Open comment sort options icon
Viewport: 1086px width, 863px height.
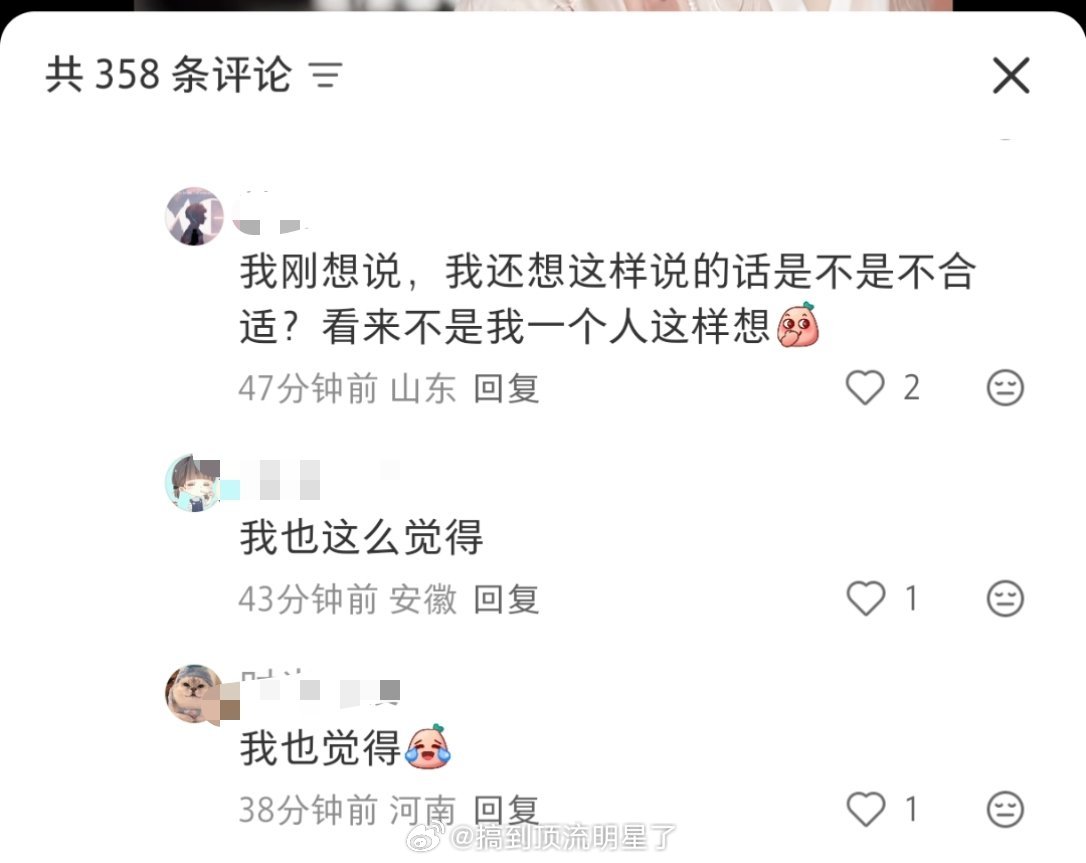tap(326, 75)
